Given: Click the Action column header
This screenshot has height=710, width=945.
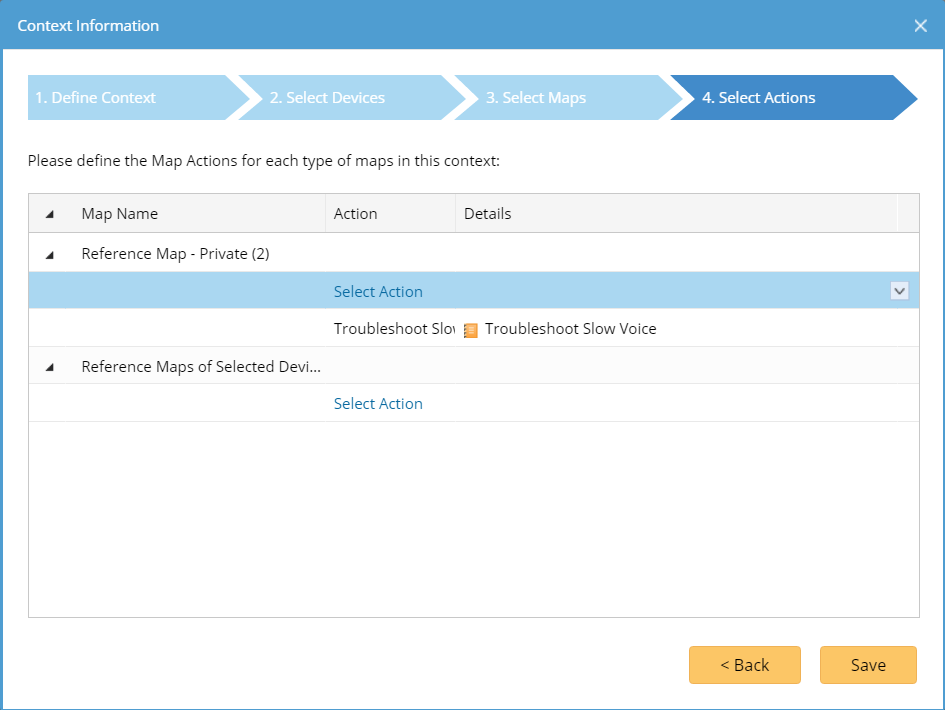Looking at the screenshot, I should [356, 214].
